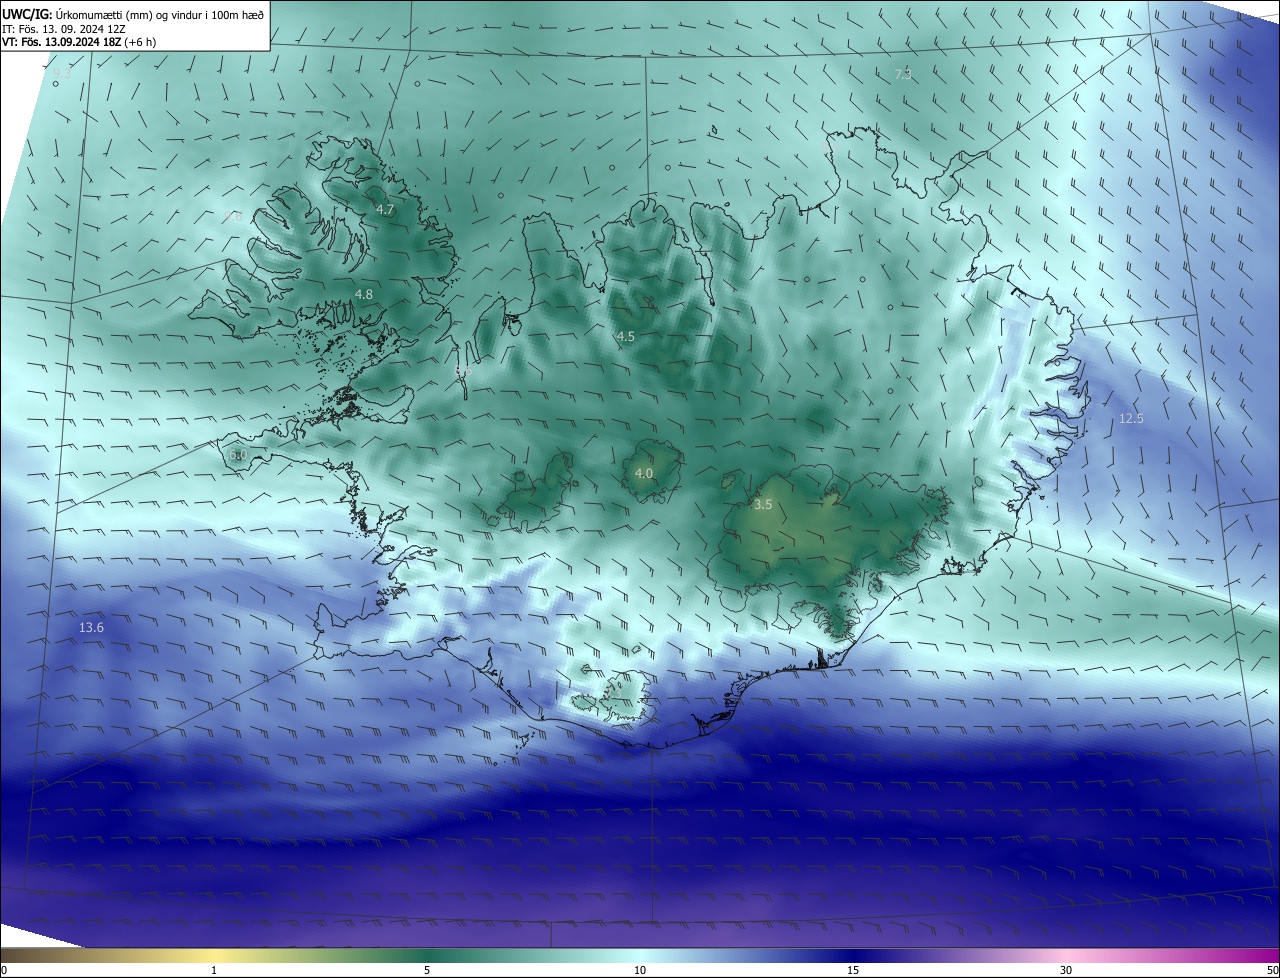This screenshot has width=1280, height=978.
Task: Click the valid time line 'VT: Fös. 13.09.2024 18Z (+6 h)'
Action: [79, 42]
